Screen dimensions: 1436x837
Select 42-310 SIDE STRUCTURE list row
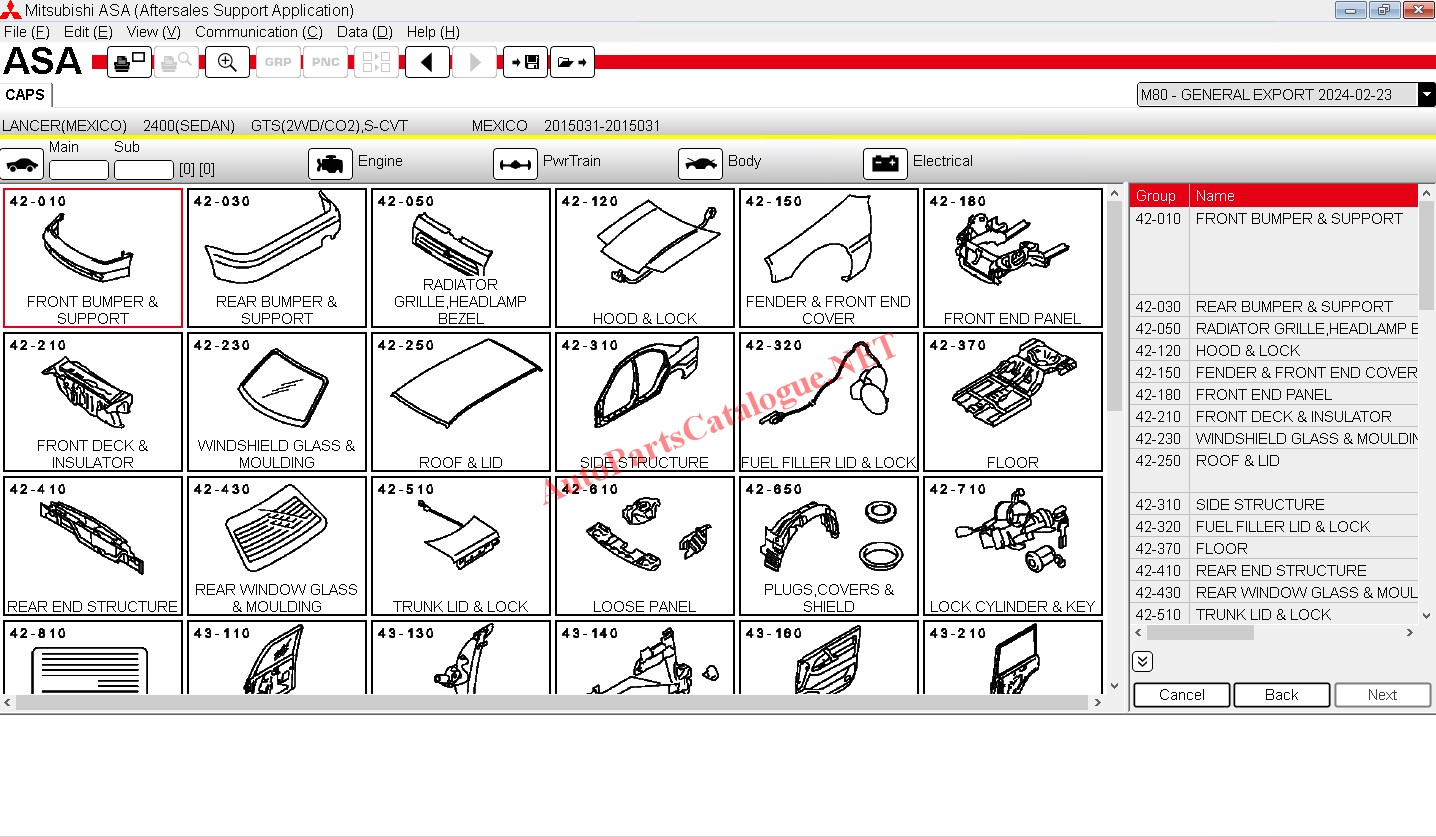[x=1274, y=505]
